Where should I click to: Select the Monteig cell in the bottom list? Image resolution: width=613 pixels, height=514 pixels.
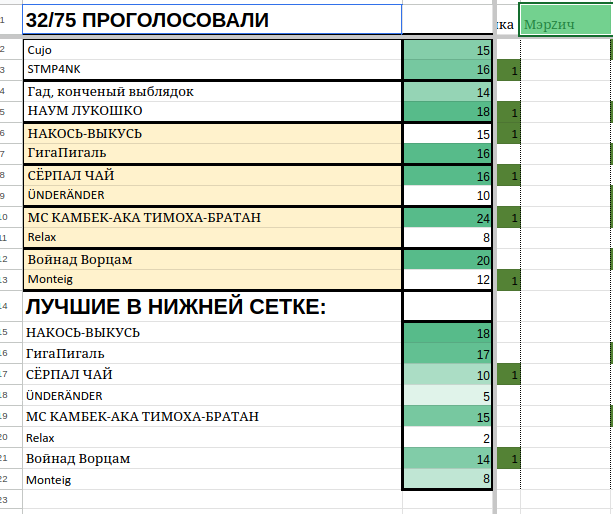coord(212,480)
